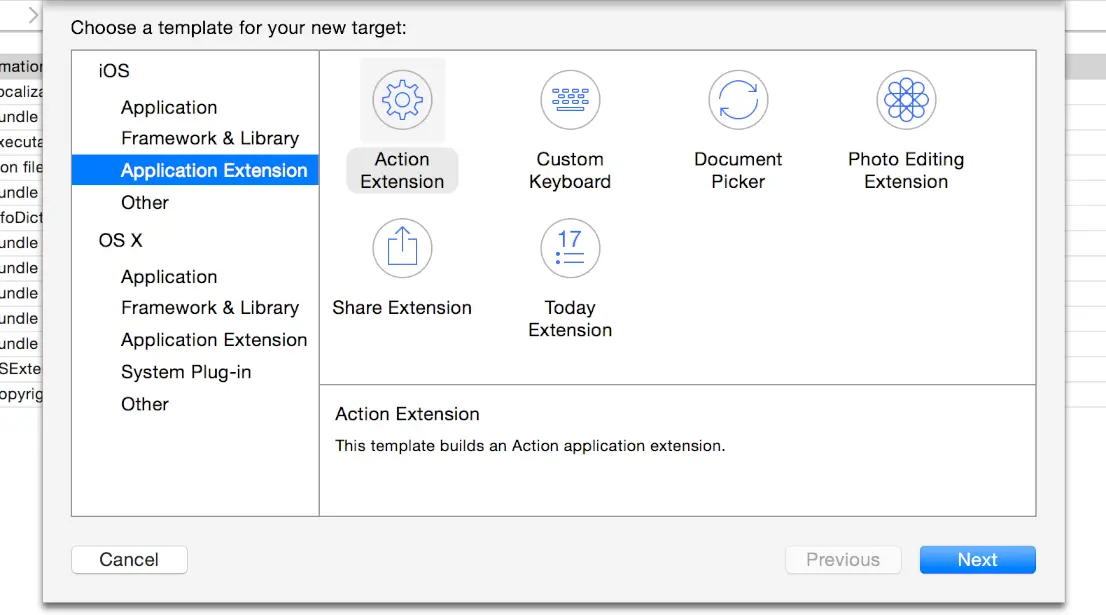Click the Next button
Viewport: 1106px width, 615px height.
(977, 559)
